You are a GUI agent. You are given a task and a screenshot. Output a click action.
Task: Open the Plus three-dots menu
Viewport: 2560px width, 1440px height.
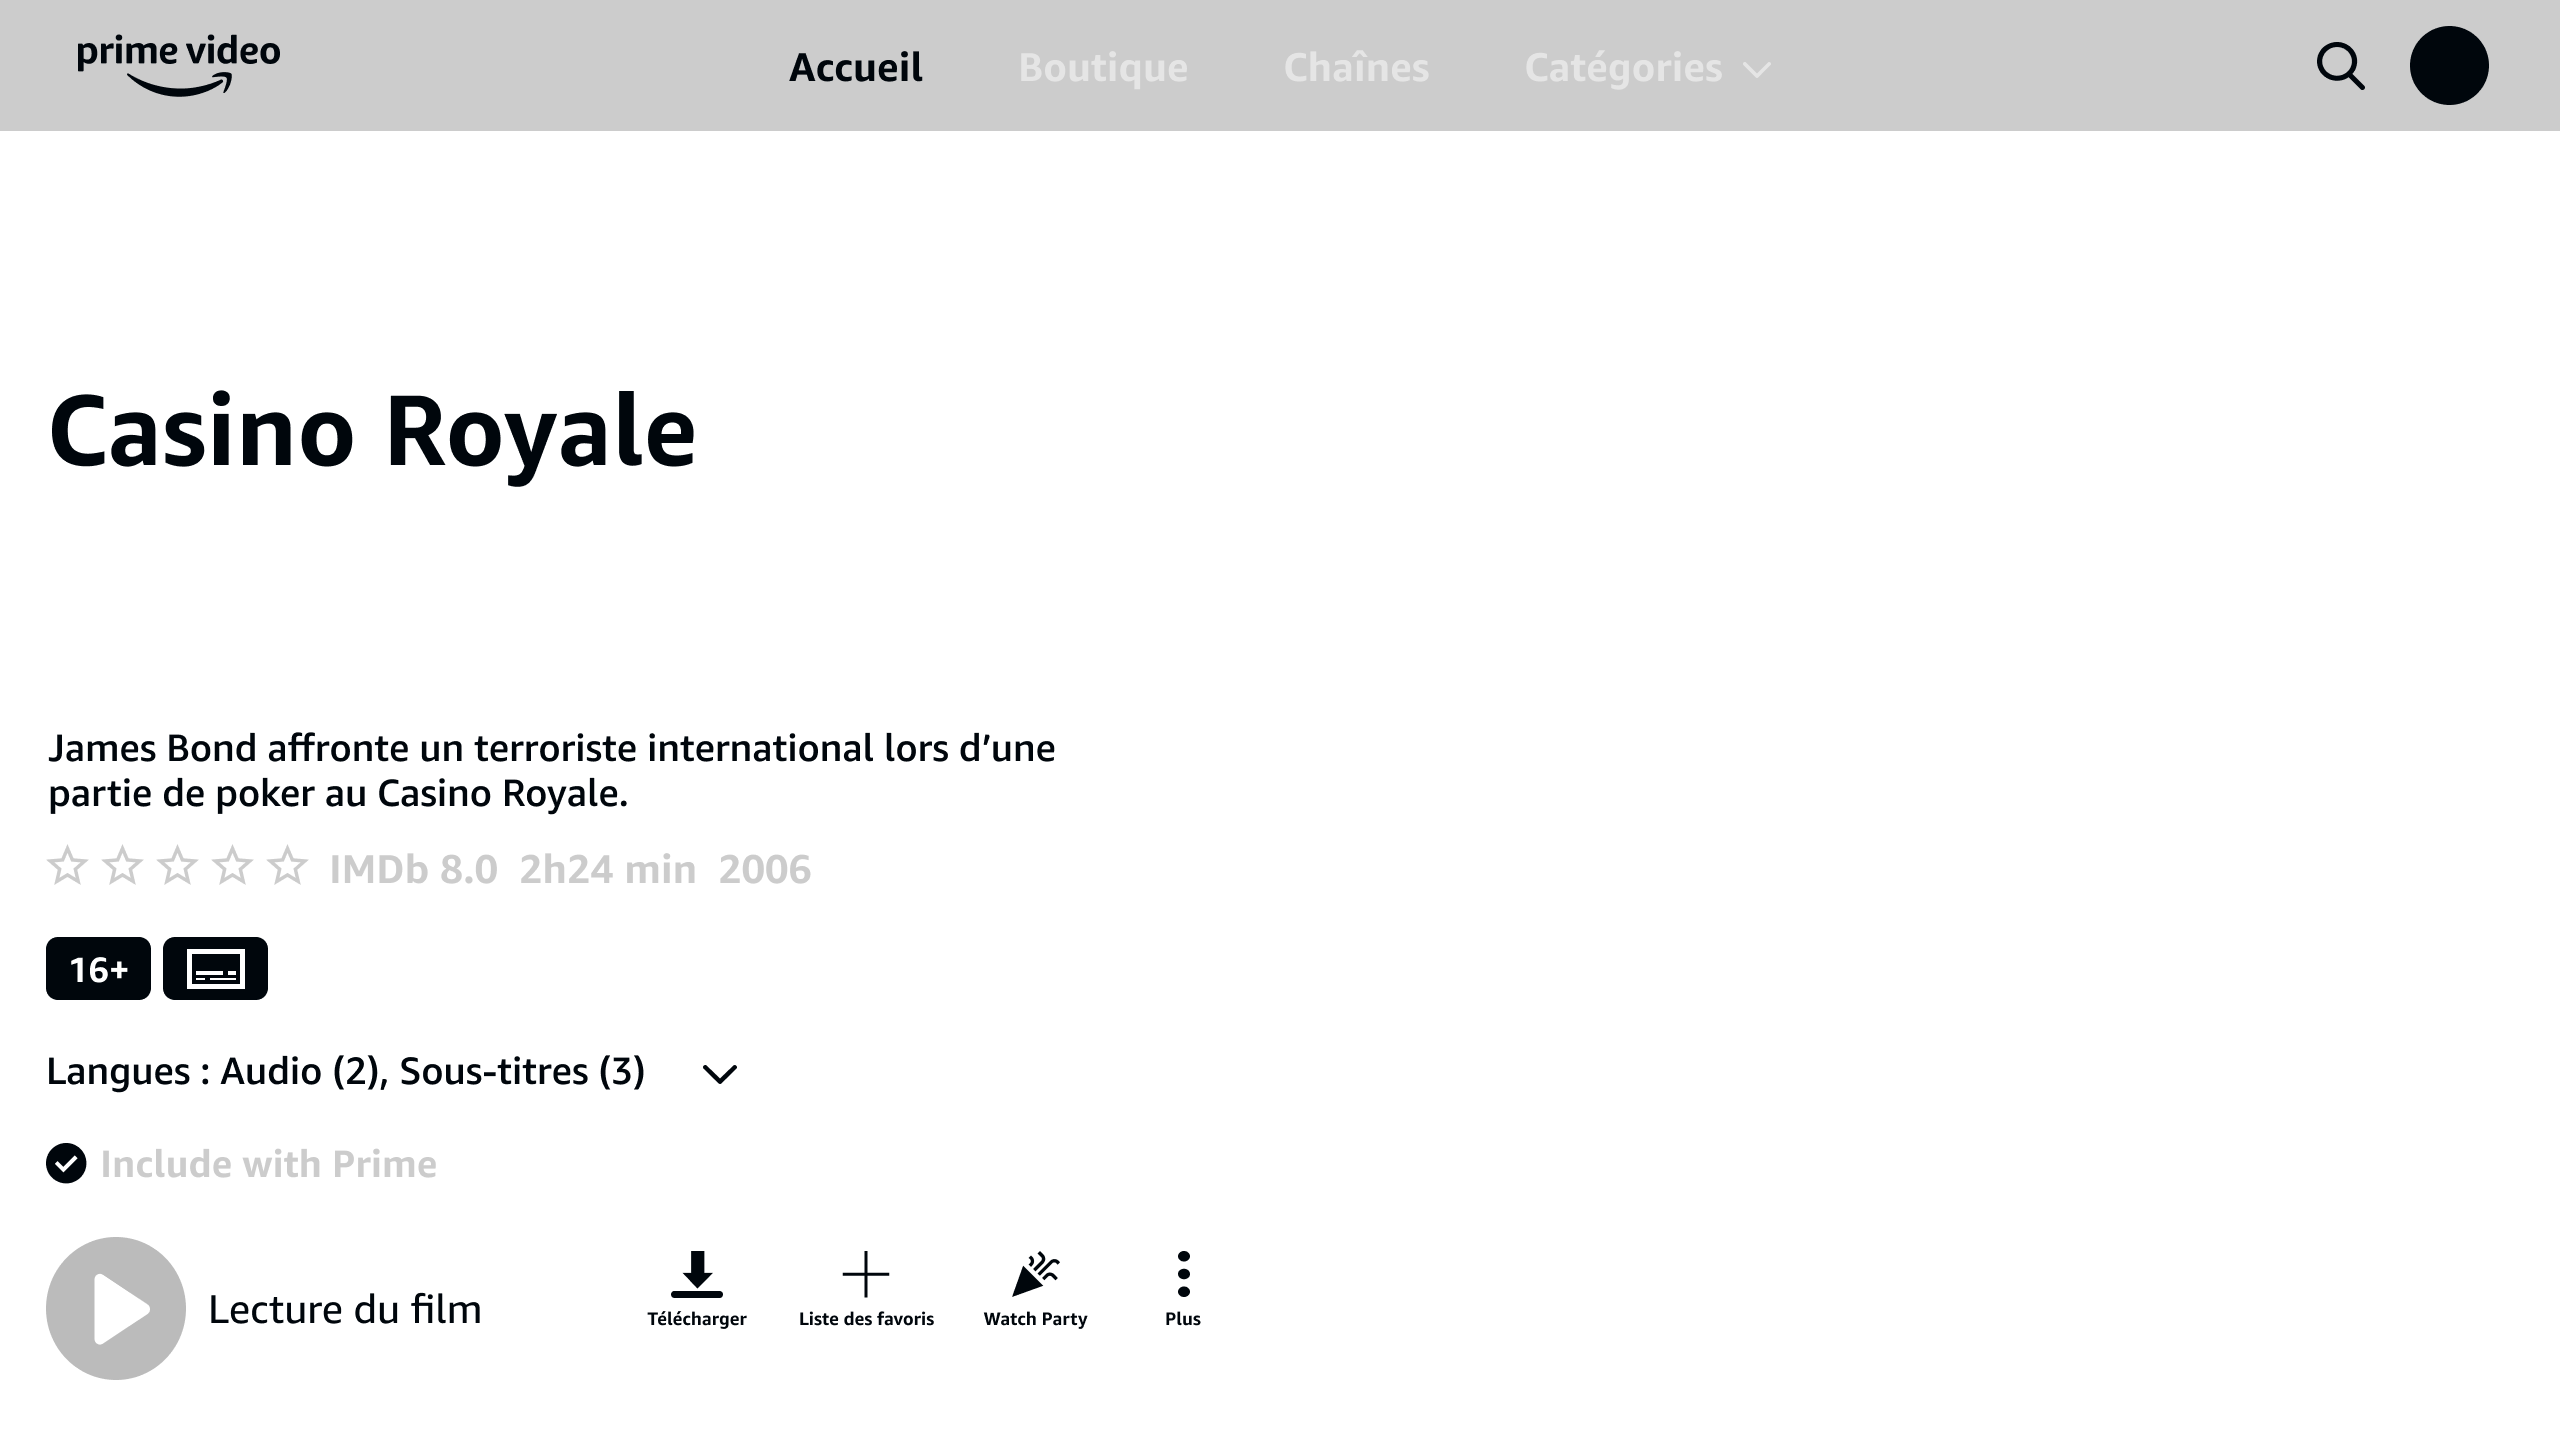tap(1183, 1274)
